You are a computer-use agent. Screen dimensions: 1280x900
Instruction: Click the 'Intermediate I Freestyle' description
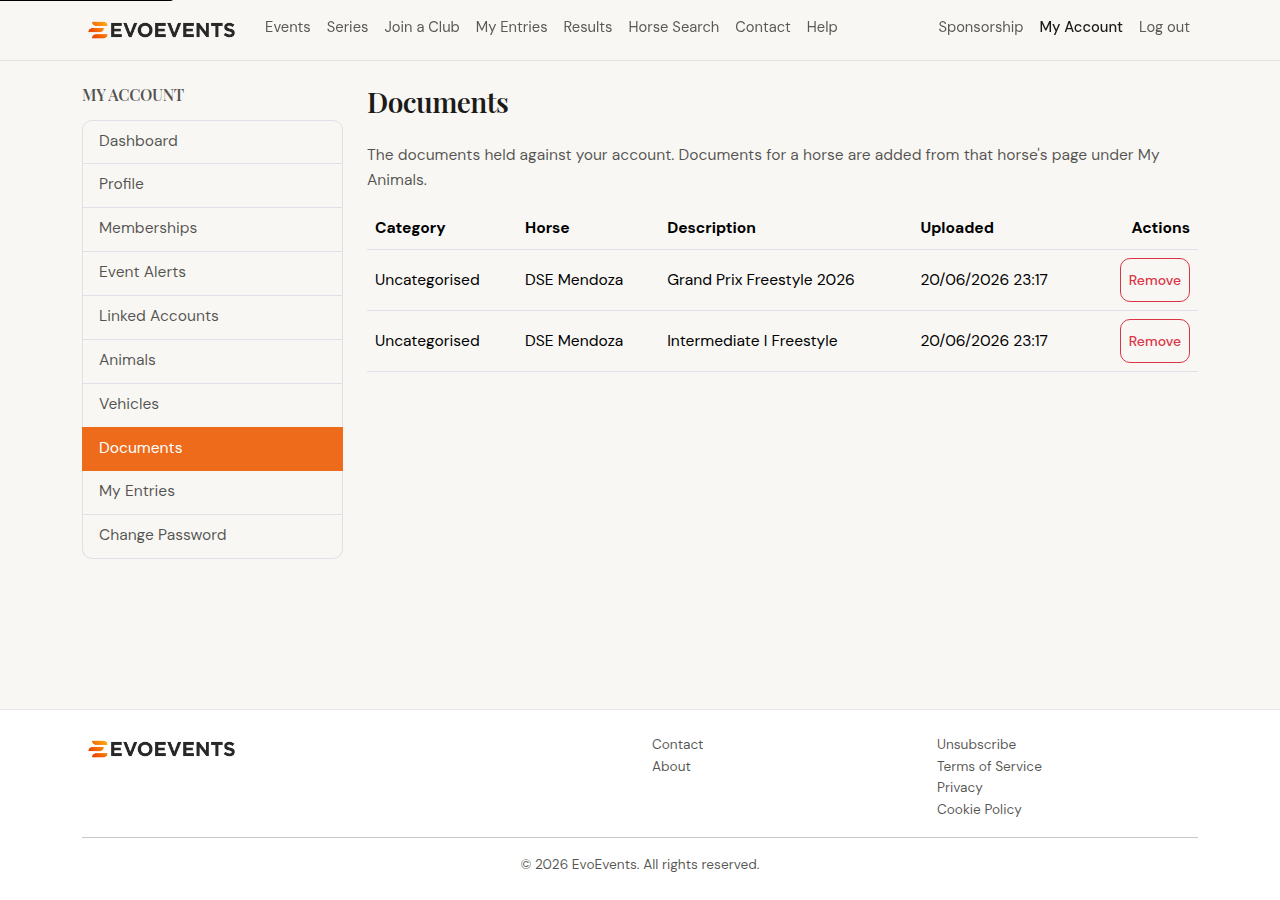[752, 341]
